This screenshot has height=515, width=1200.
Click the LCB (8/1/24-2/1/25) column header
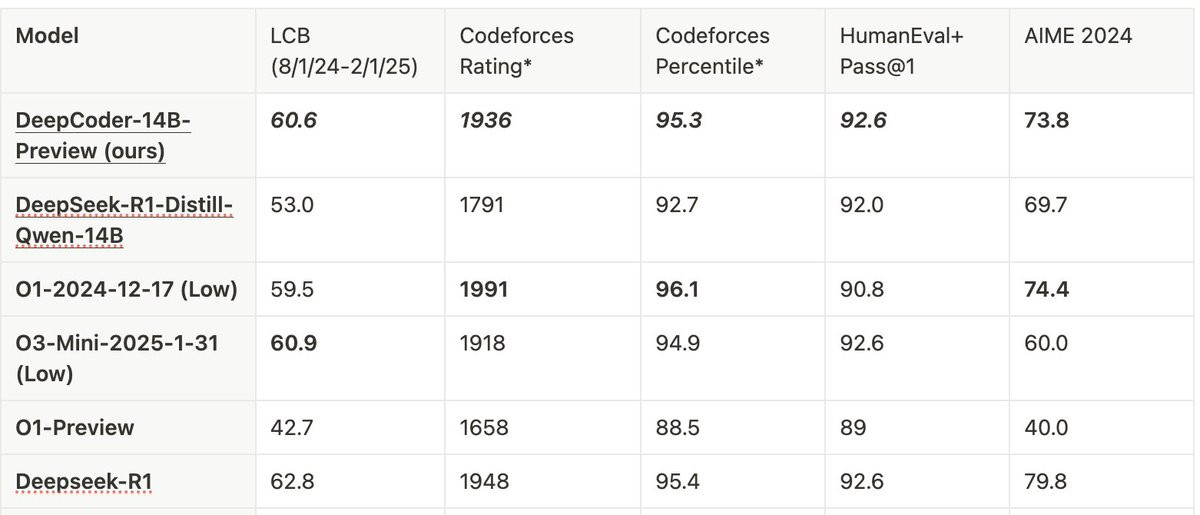(341, 51)
